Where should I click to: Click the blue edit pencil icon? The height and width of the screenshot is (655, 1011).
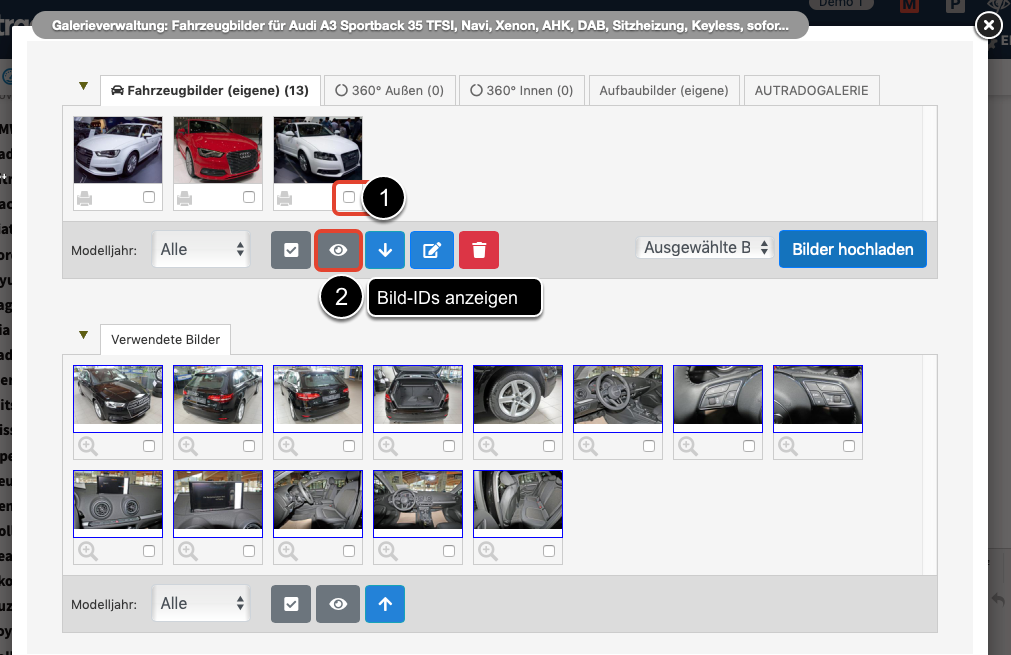pos(432,250)
